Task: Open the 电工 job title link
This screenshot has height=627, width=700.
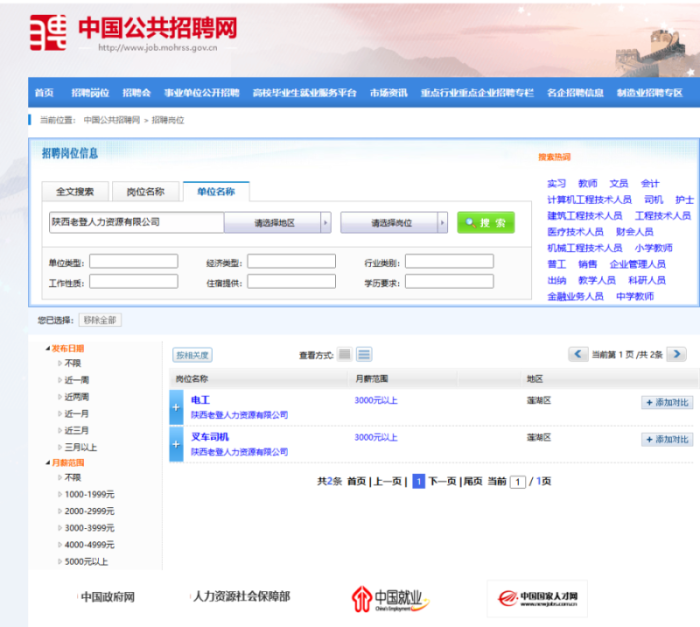Action: coord(200,400)
